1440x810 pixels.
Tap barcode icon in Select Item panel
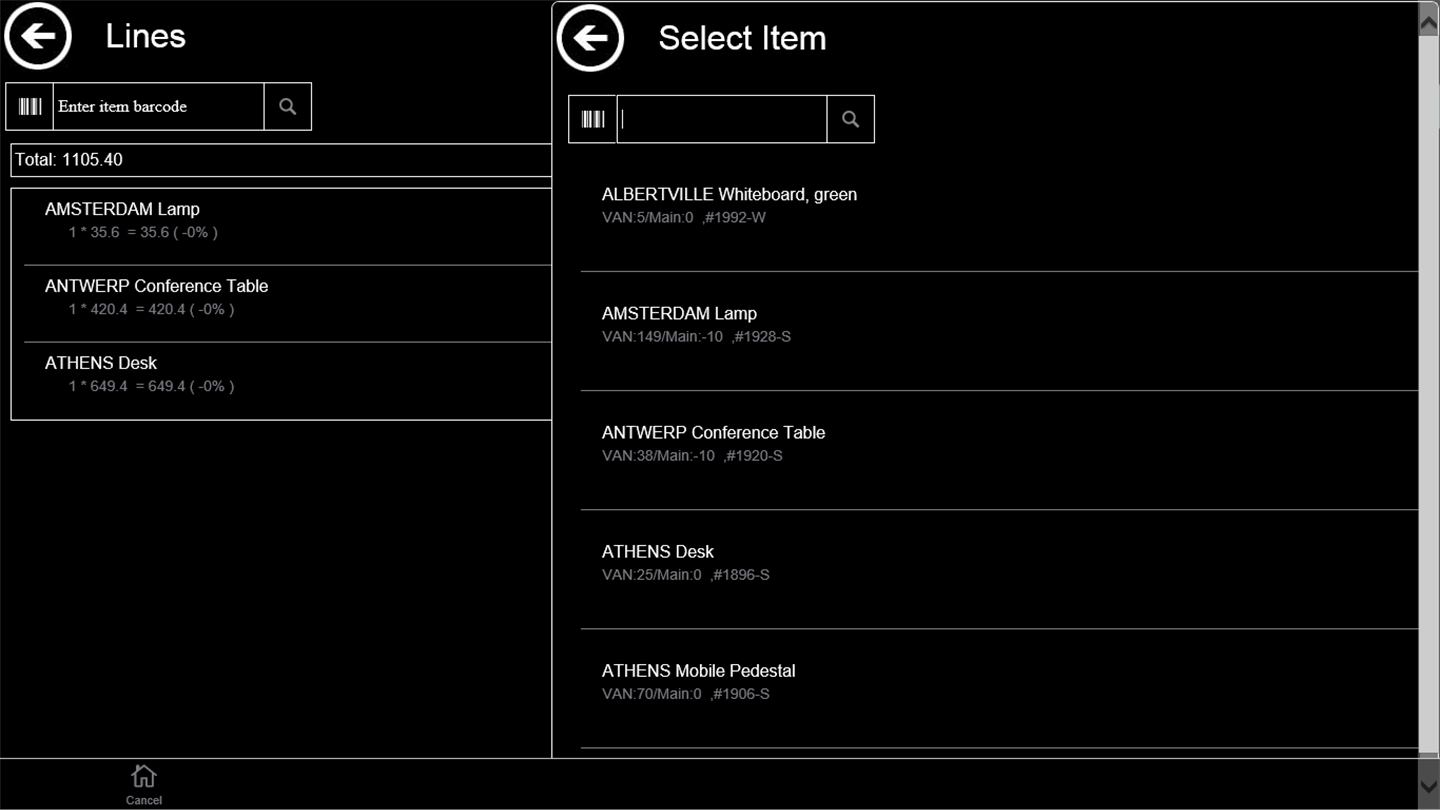[593, 120]
